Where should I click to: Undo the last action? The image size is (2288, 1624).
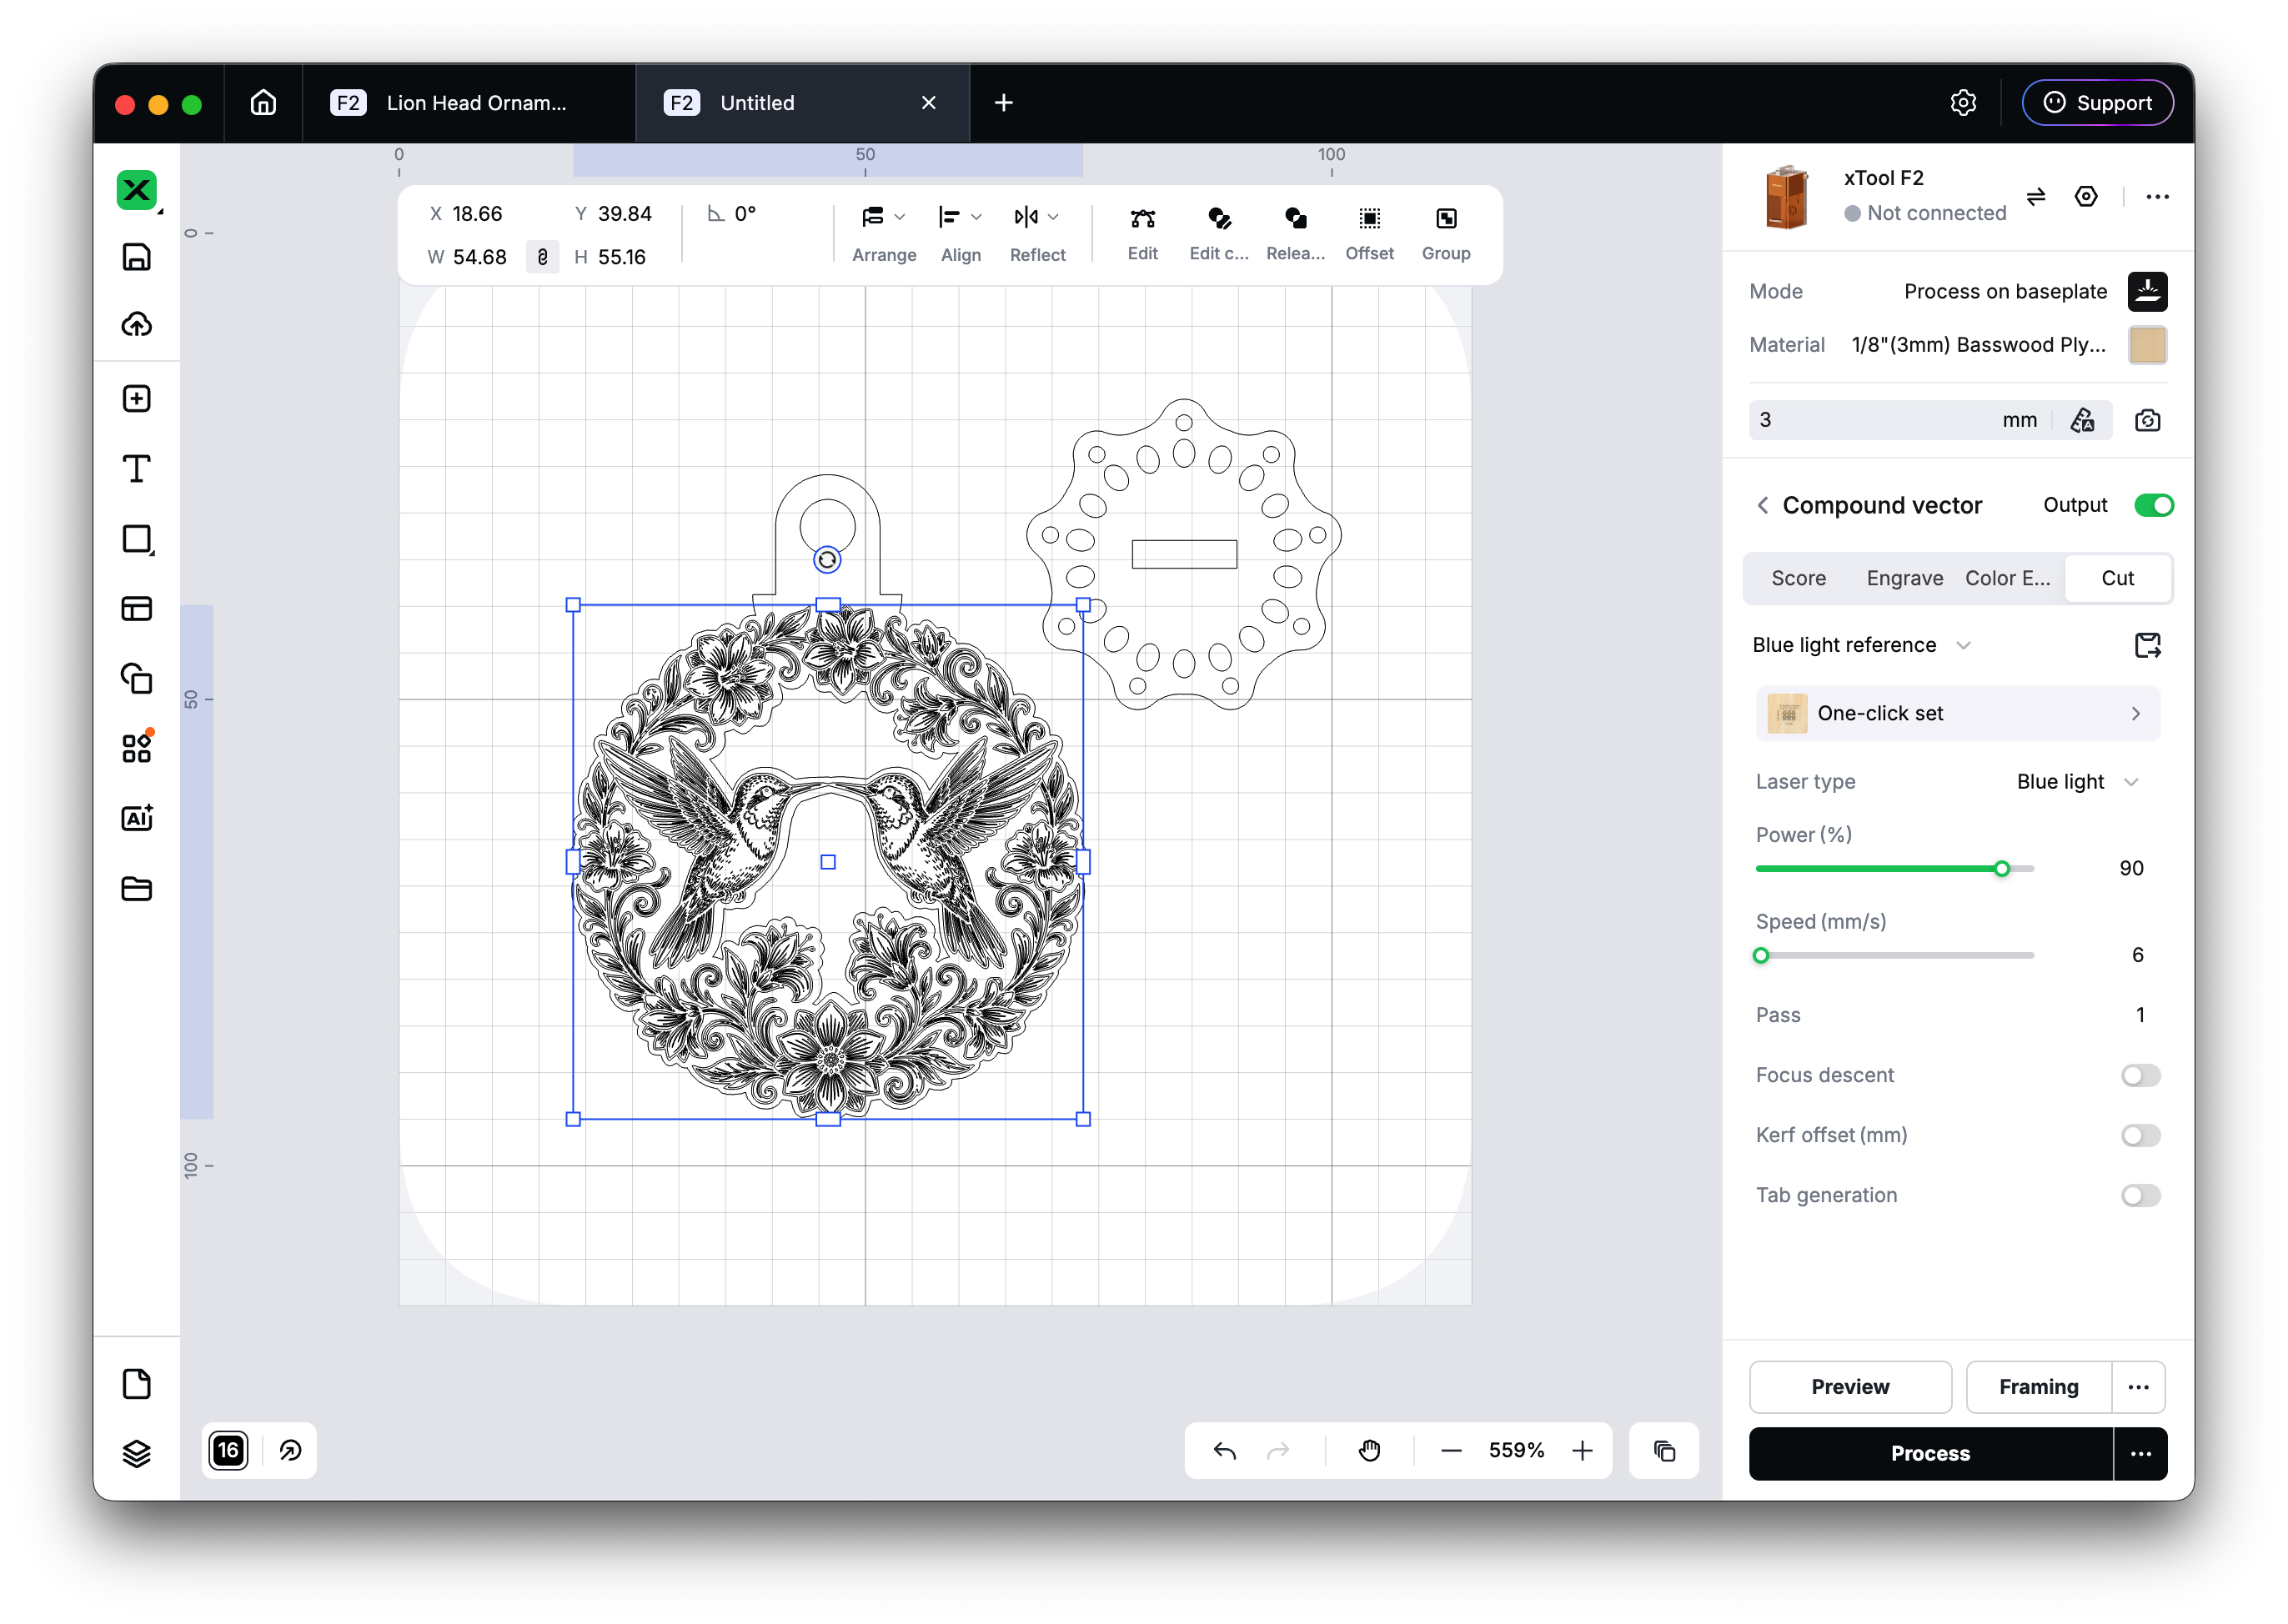pos(1224,1450)
